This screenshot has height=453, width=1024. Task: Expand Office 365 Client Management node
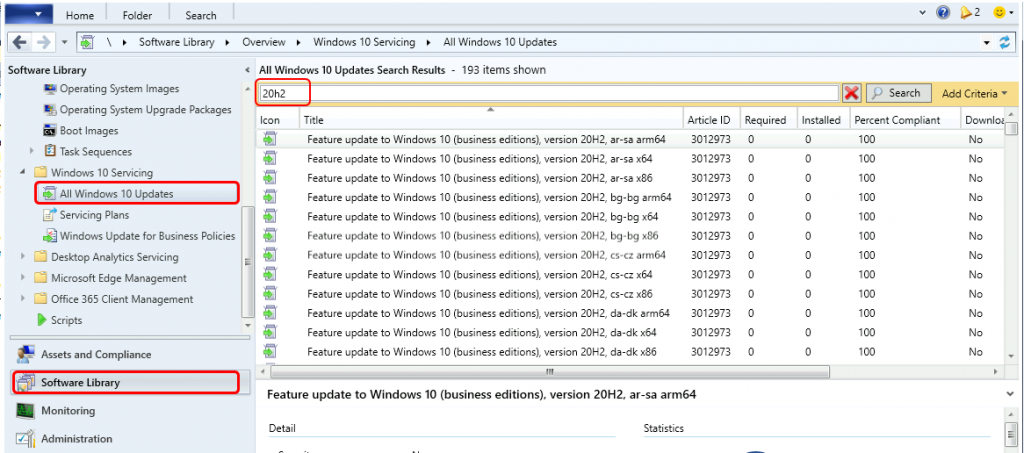(23, 299)
